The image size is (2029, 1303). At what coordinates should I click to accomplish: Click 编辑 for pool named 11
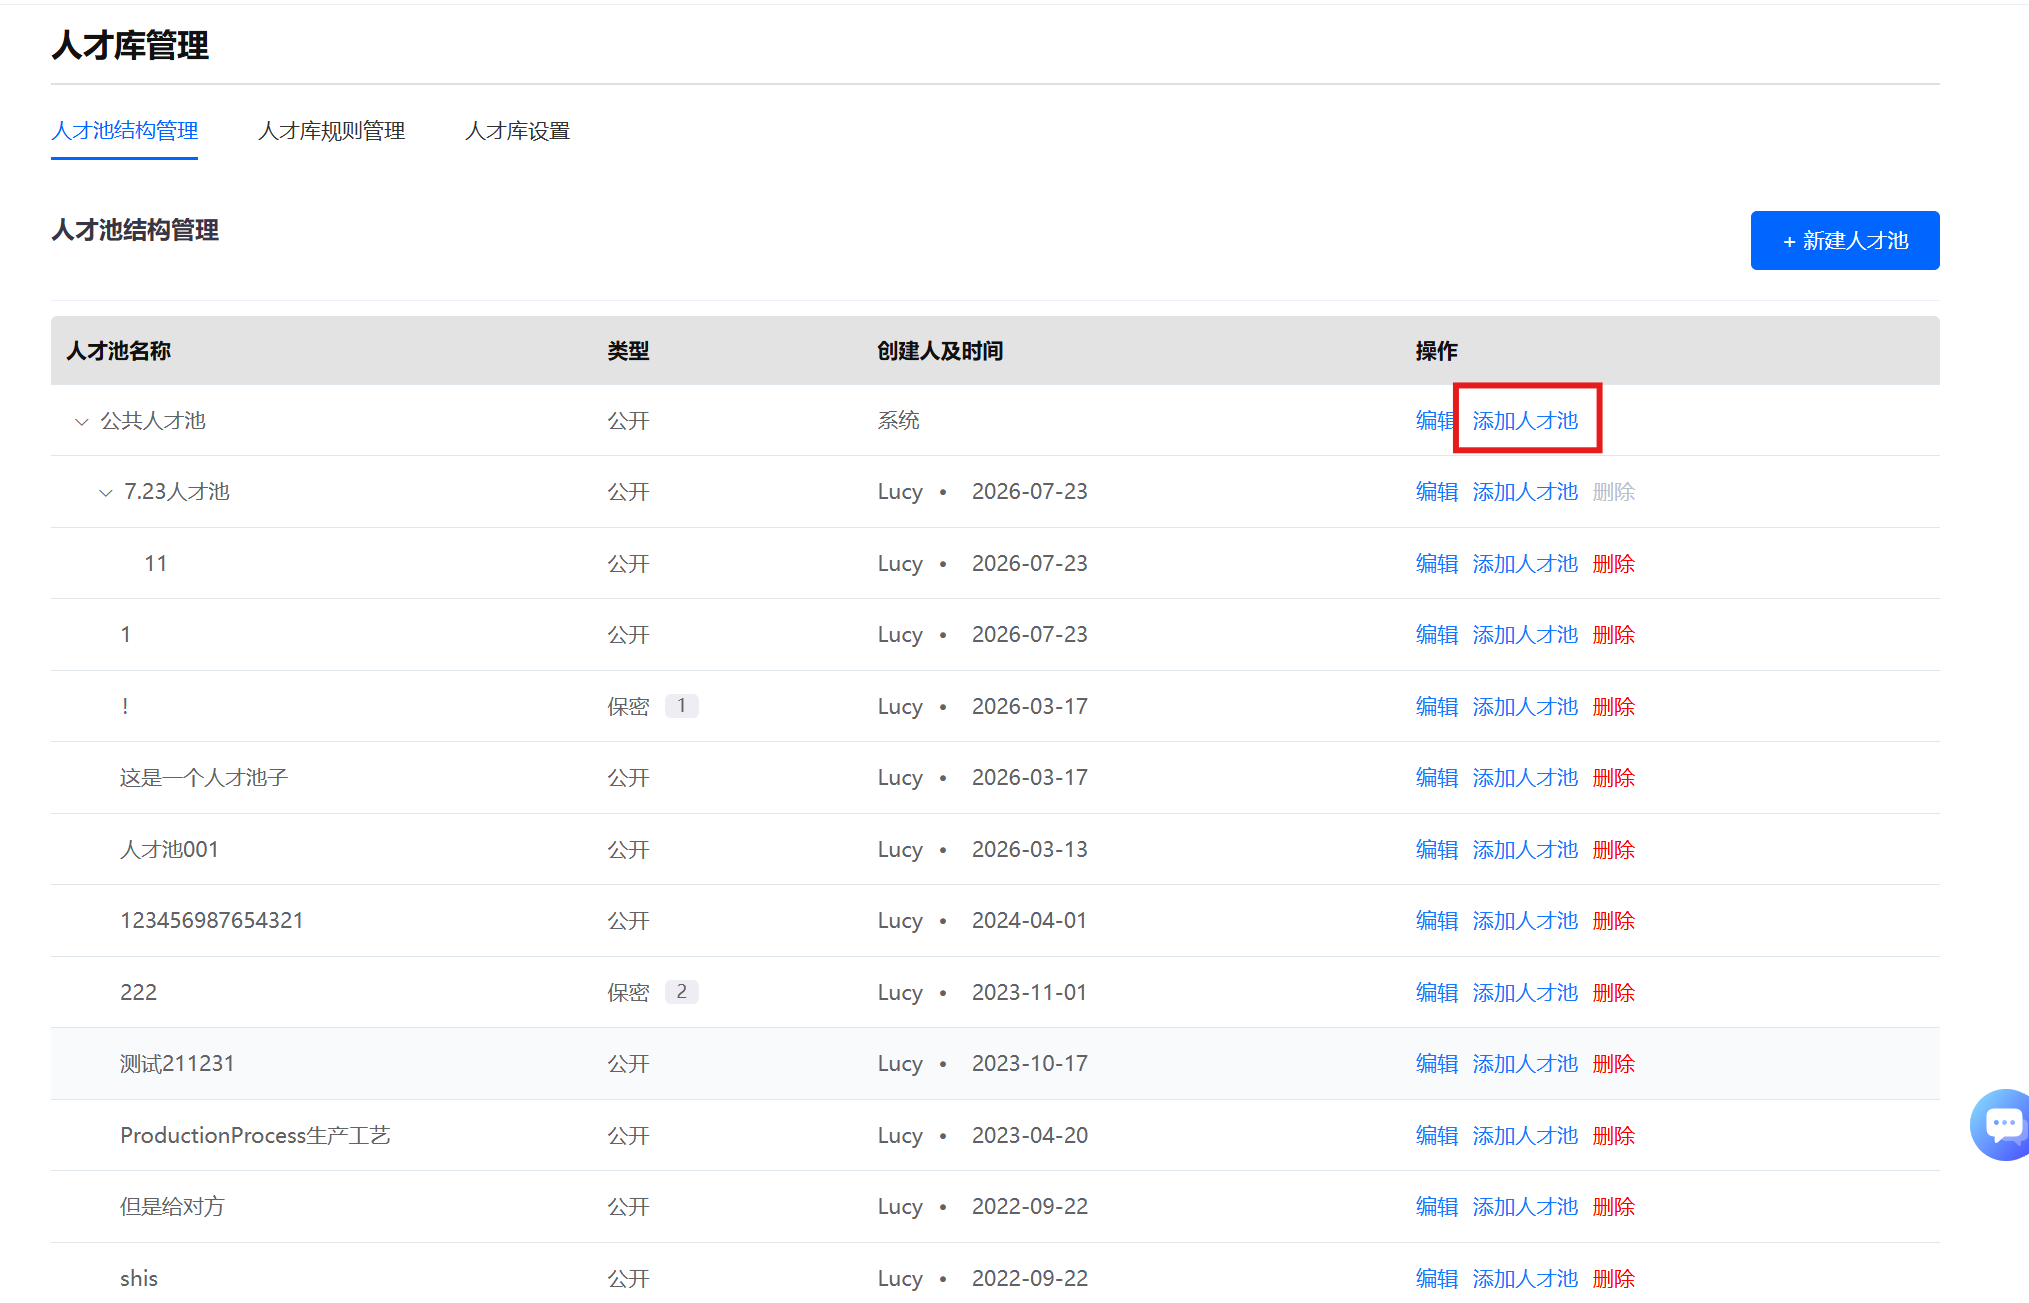1437,564
